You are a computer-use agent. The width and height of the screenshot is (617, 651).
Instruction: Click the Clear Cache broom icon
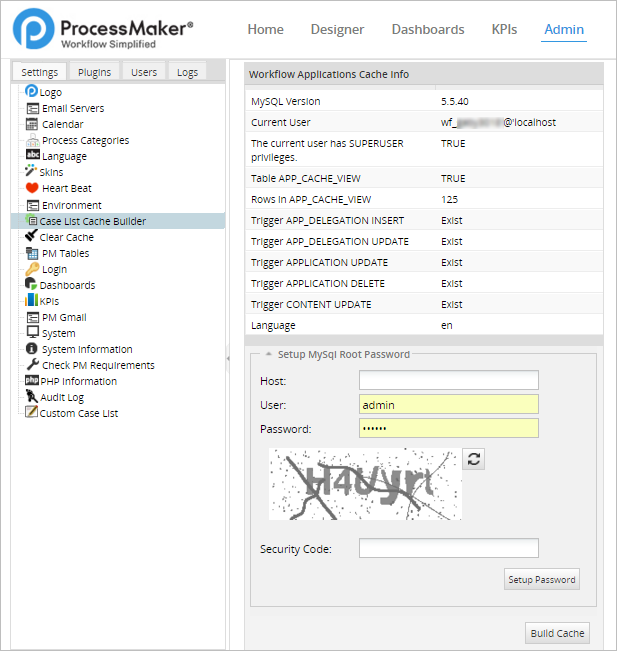point(32,237)
